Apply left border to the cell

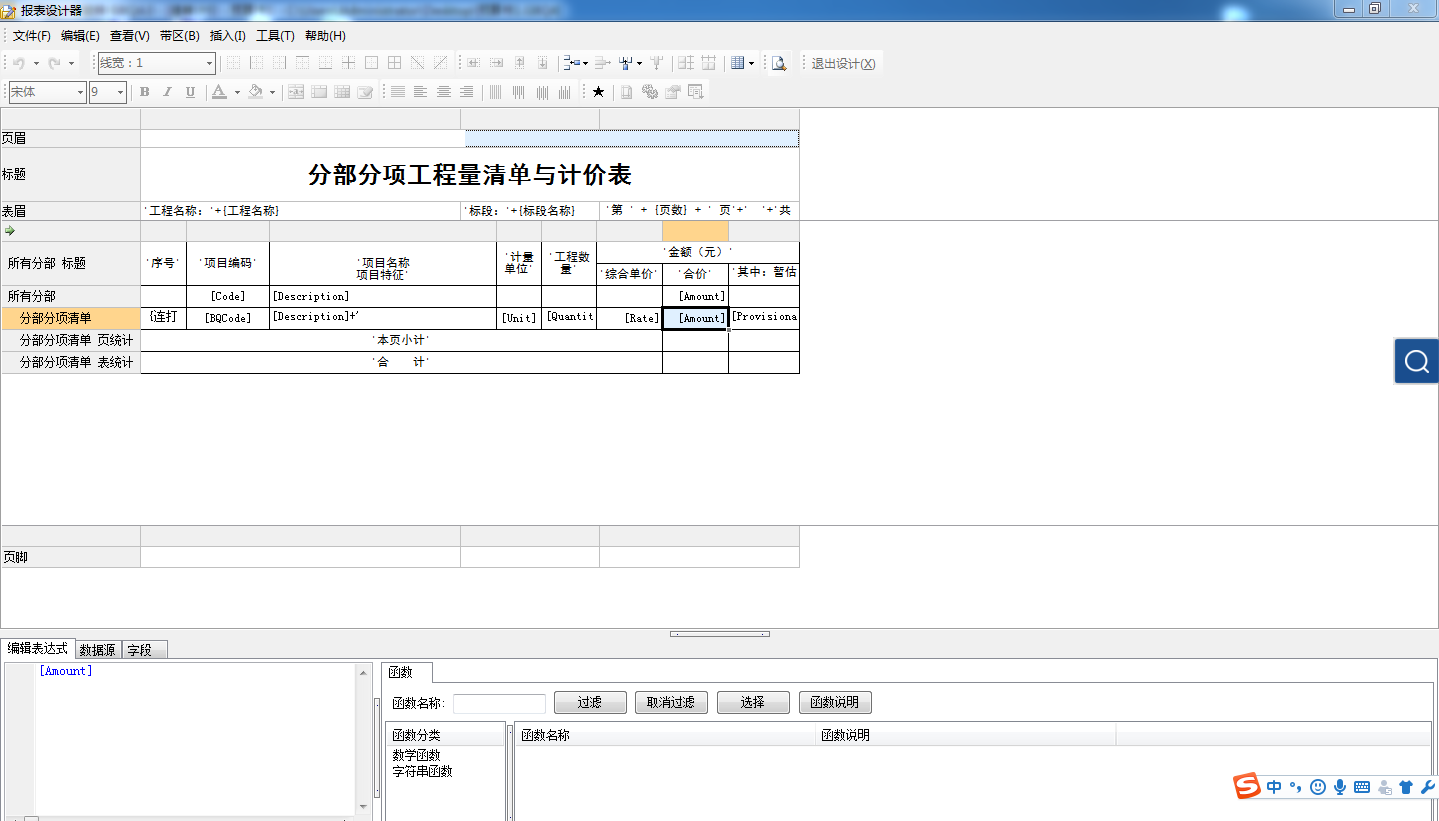255,63
